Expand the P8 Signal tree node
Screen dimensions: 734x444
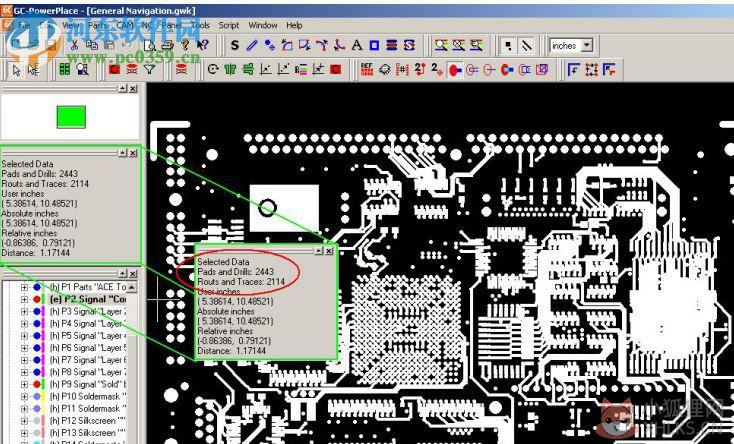click(x=24, y=372)
